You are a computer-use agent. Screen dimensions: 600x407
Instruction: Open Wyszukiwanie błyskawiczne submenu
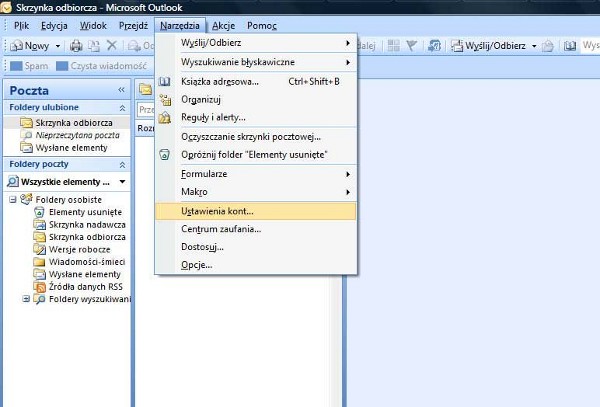pos(256,62)
